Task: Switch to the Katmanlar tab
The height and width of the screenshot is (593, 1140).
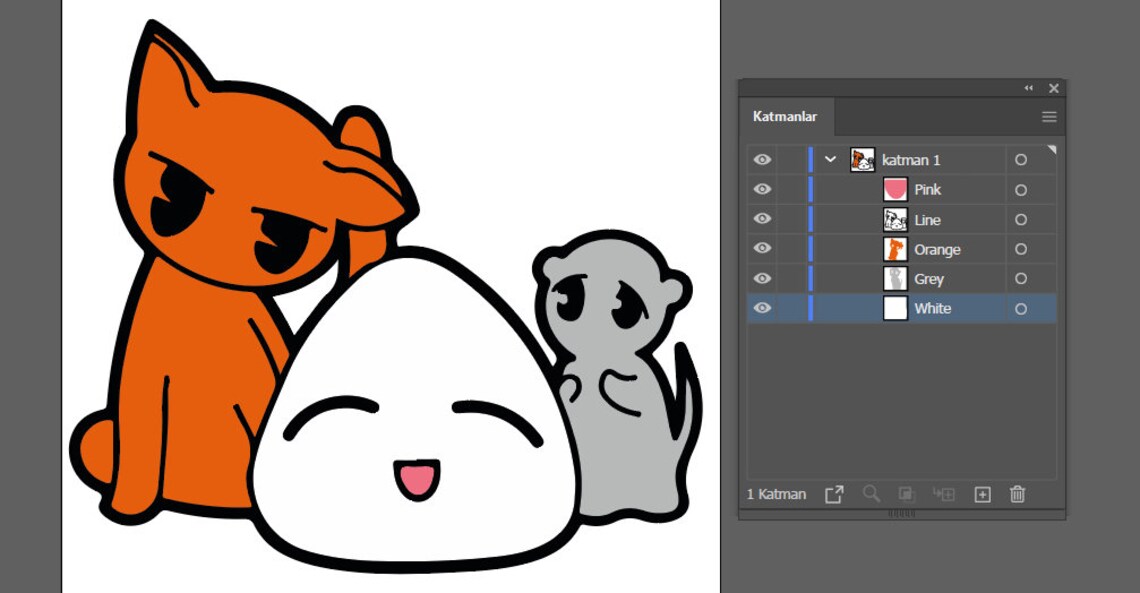Action: pos(786,116)
